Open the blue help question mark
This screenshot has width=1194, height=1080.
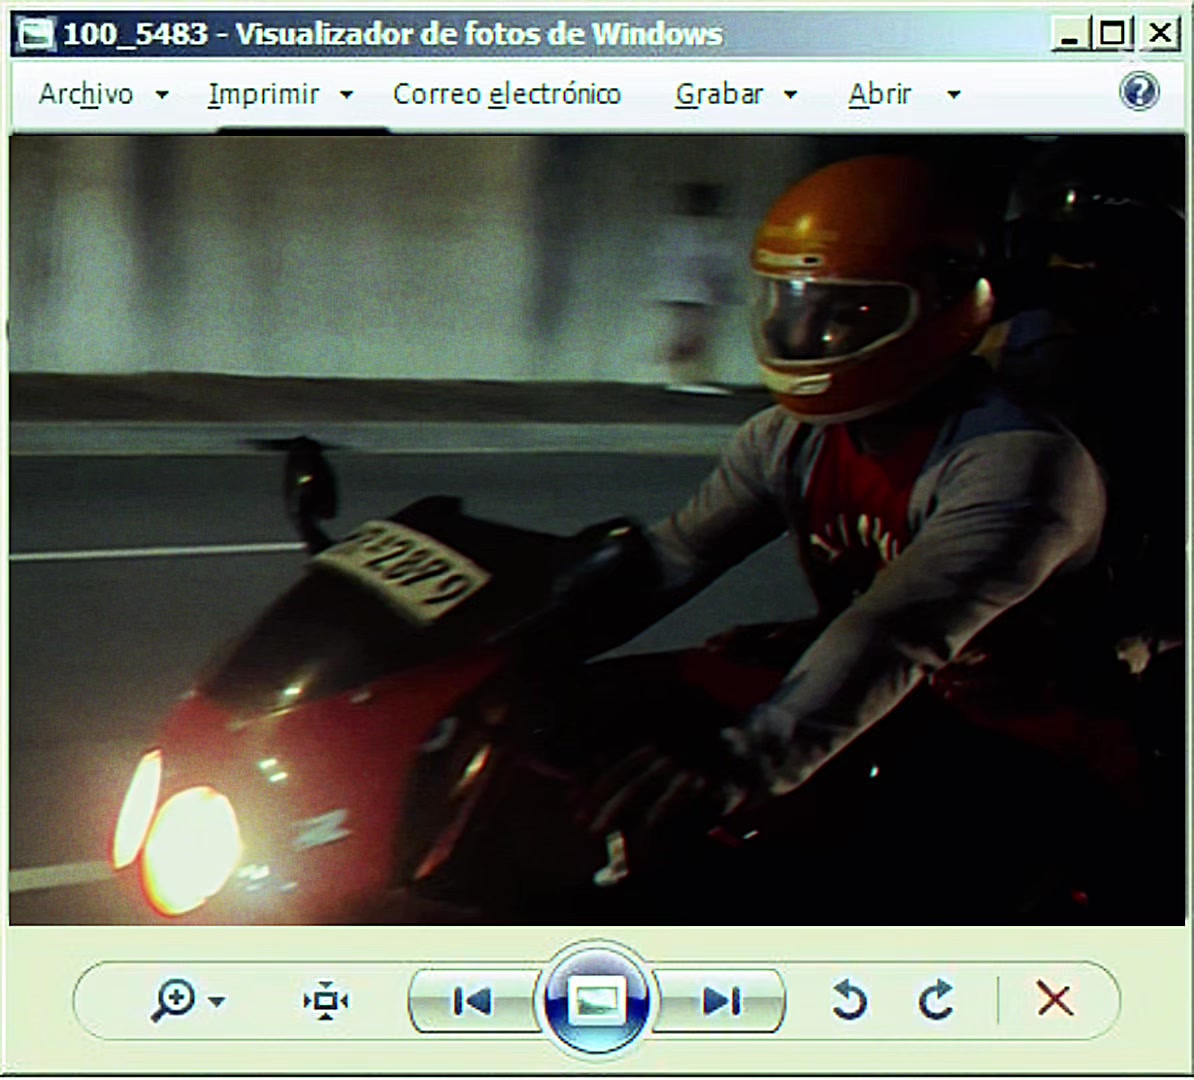click(x=1139, y=92)
